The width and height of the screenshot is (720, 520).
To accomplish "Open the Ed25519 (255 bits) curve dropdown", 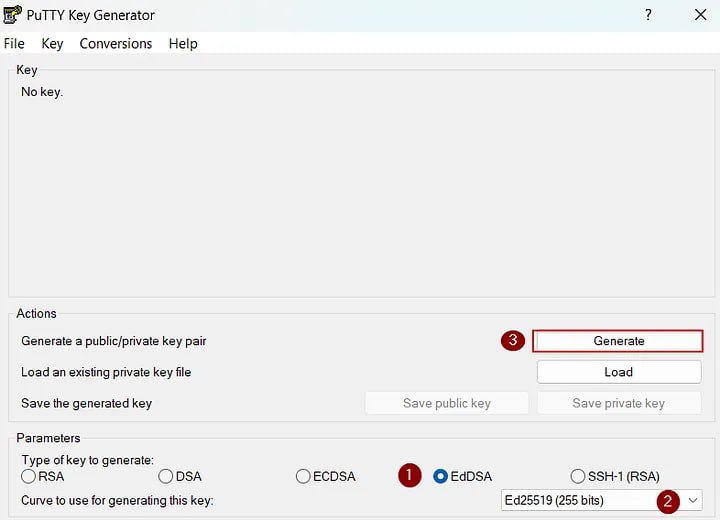I will click(x=602, y=500).
